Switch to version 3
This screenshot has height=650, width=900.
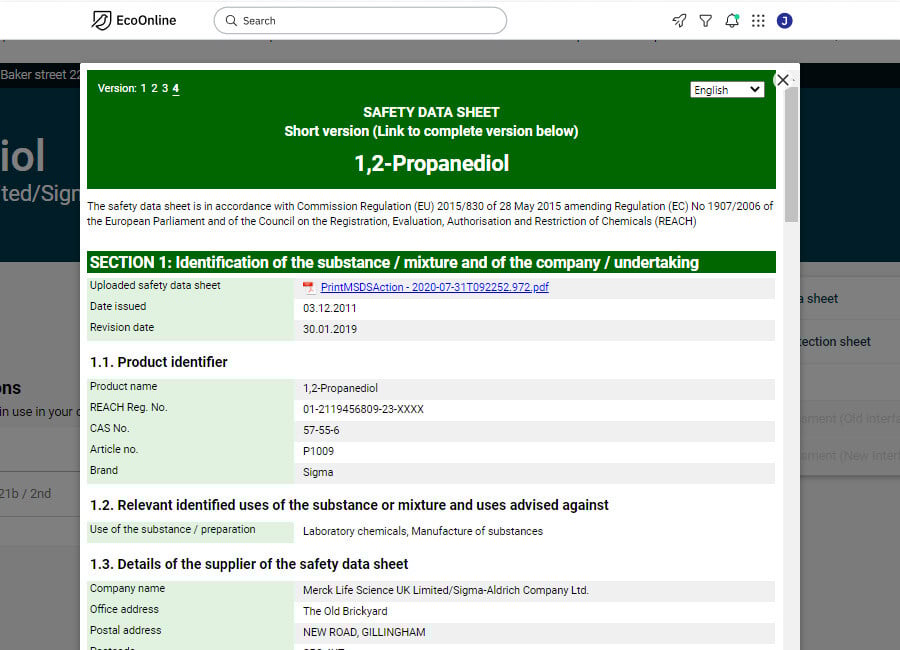[x=165, y=88]
